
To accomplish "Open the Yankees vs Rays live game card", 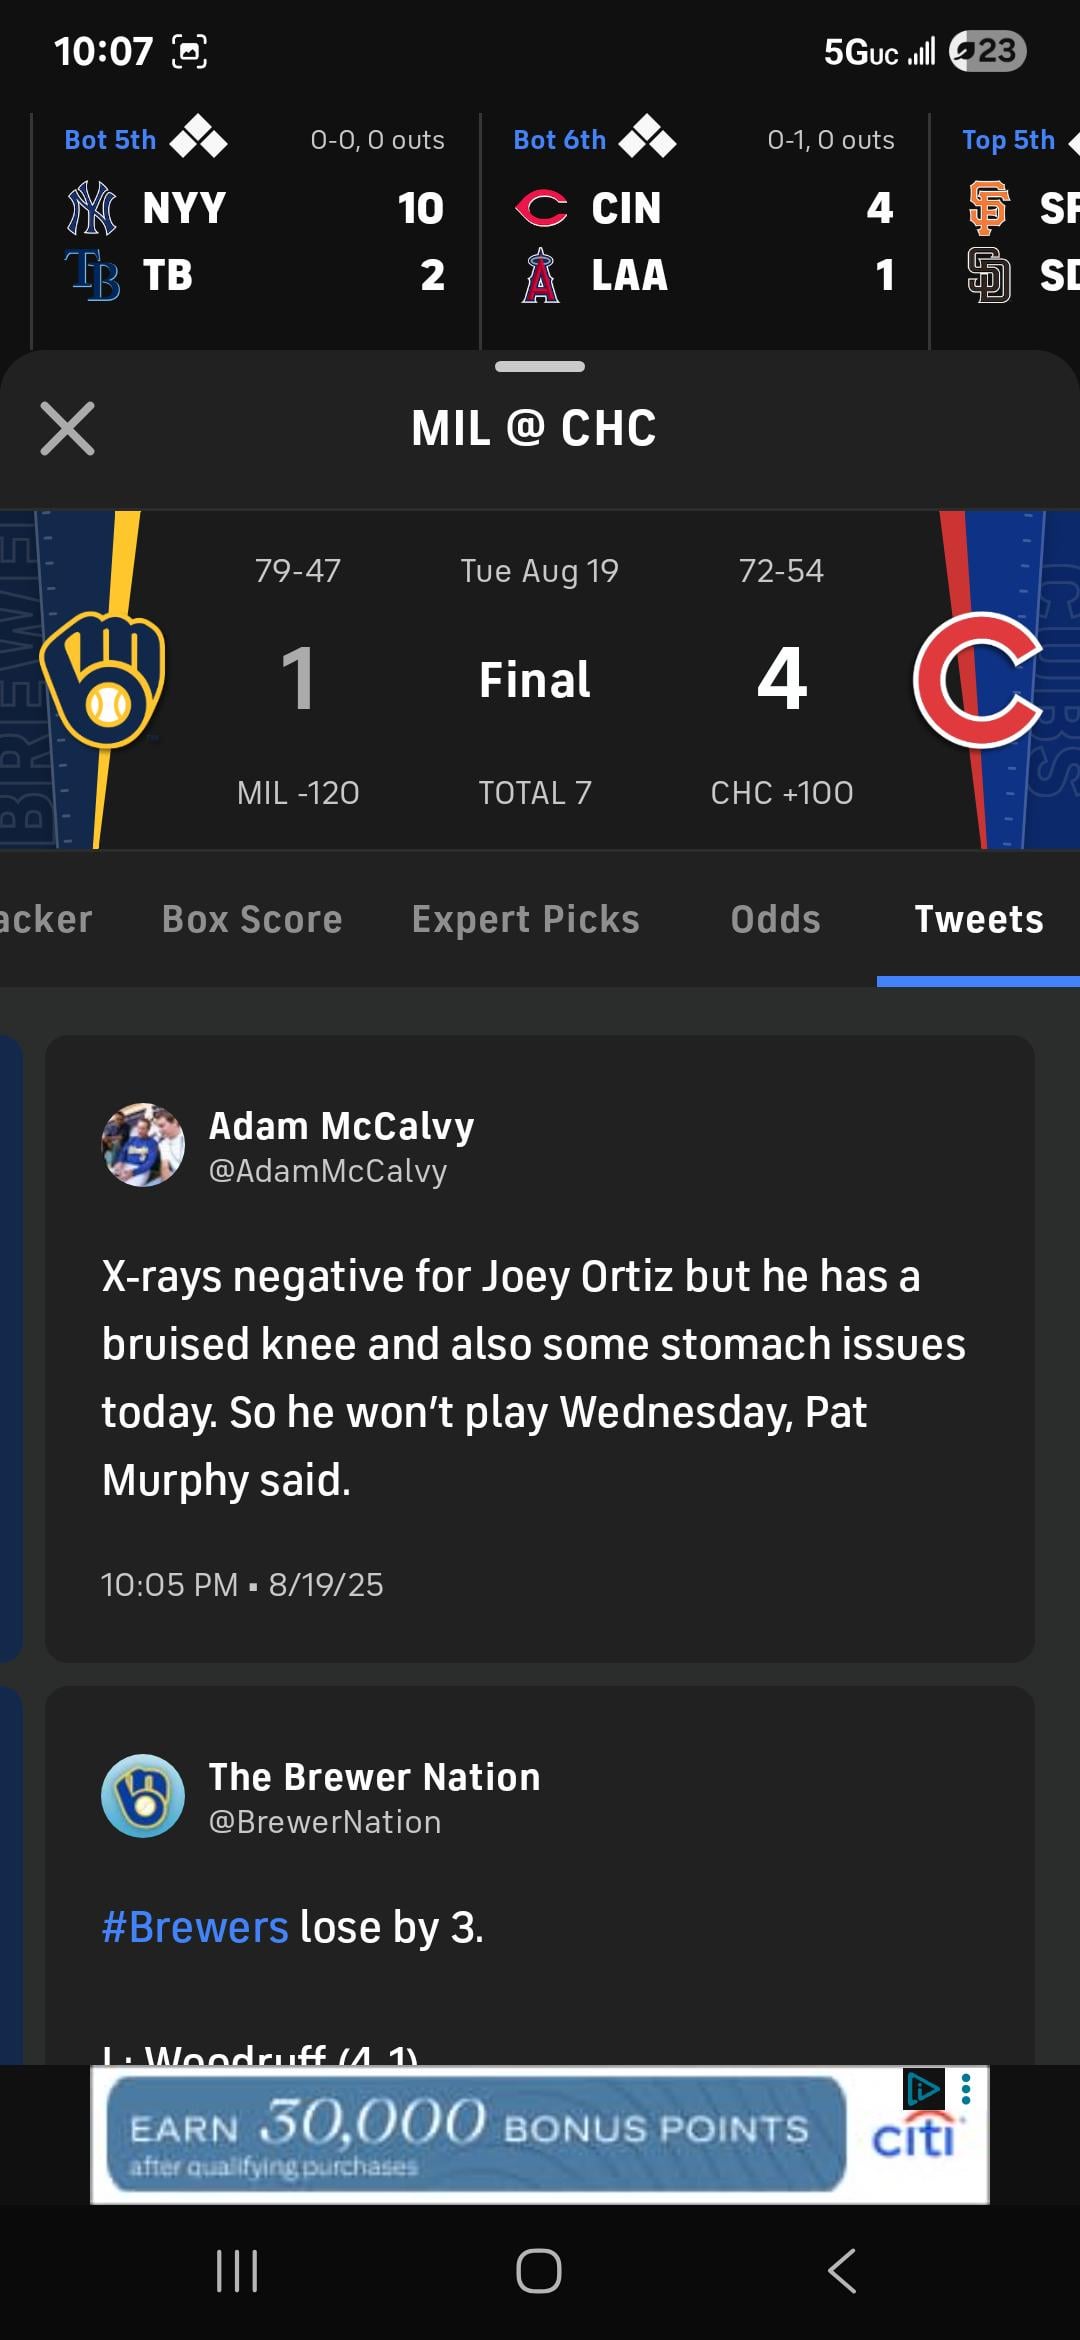I will [x=255, y=230].
